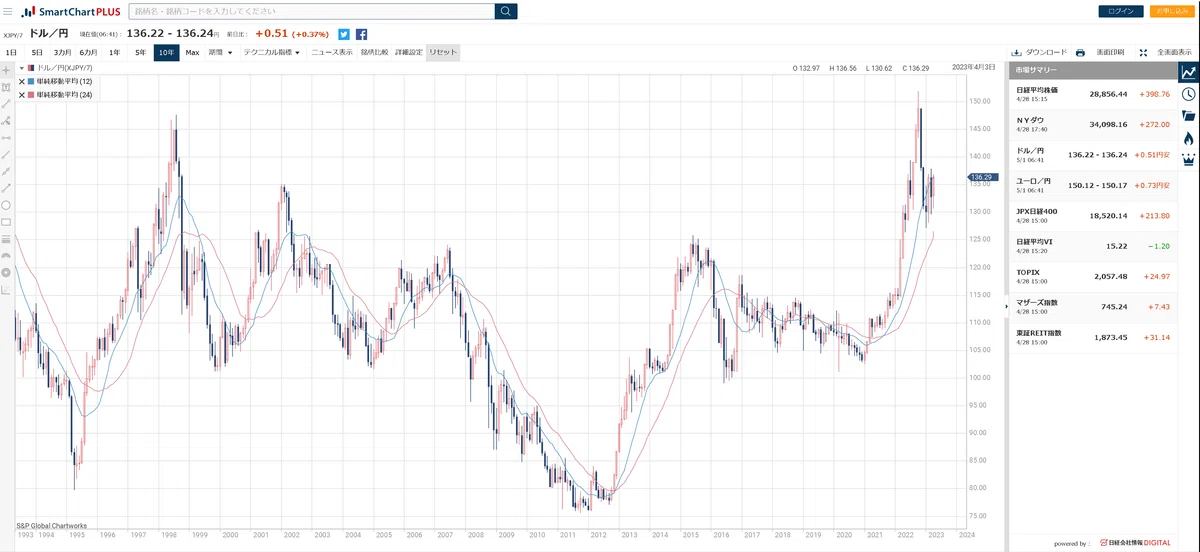Viewport: 1200px width, 552px height.
Task: Click the download icon
Action: click(1016, 52)
